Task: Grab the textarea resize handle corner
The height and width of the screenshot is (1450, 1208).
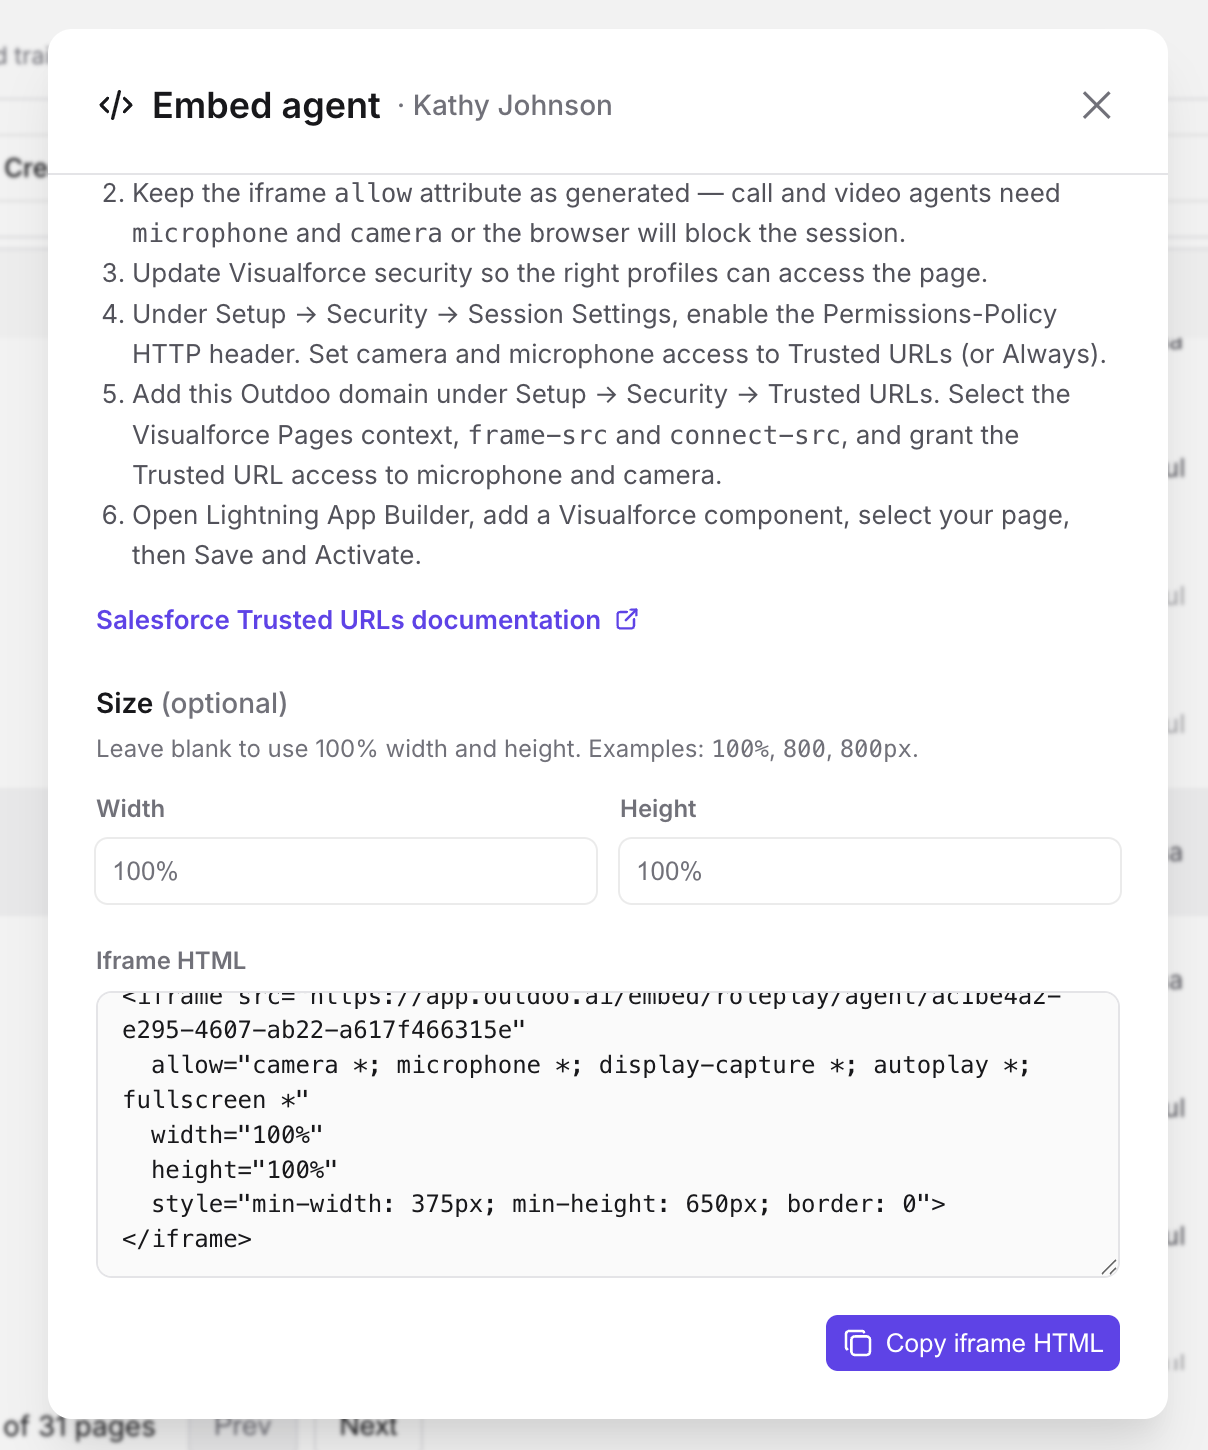Action: click(x=1108, y=1267)
